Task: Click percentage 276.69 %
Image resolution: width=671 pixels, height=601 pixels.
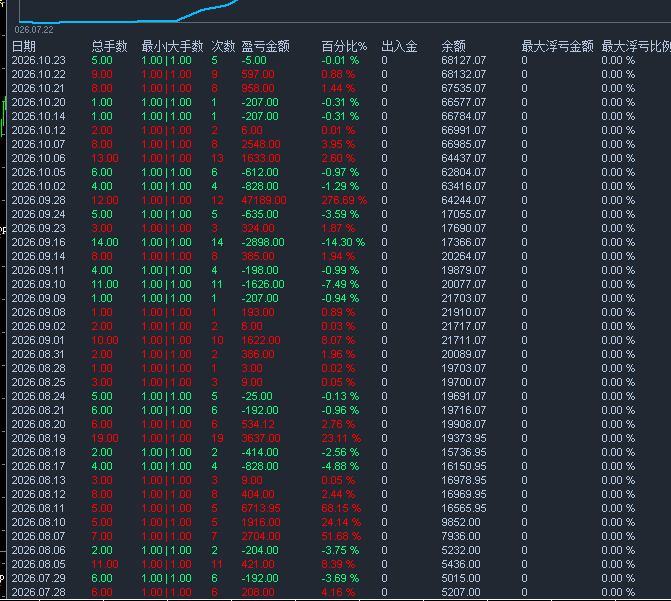Action: 344,200
